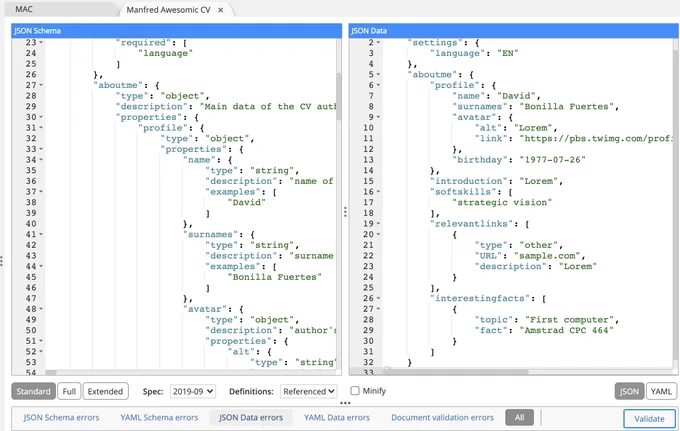680x431 pixels.
Task: Click the Validate button
Action: [649, 418]
